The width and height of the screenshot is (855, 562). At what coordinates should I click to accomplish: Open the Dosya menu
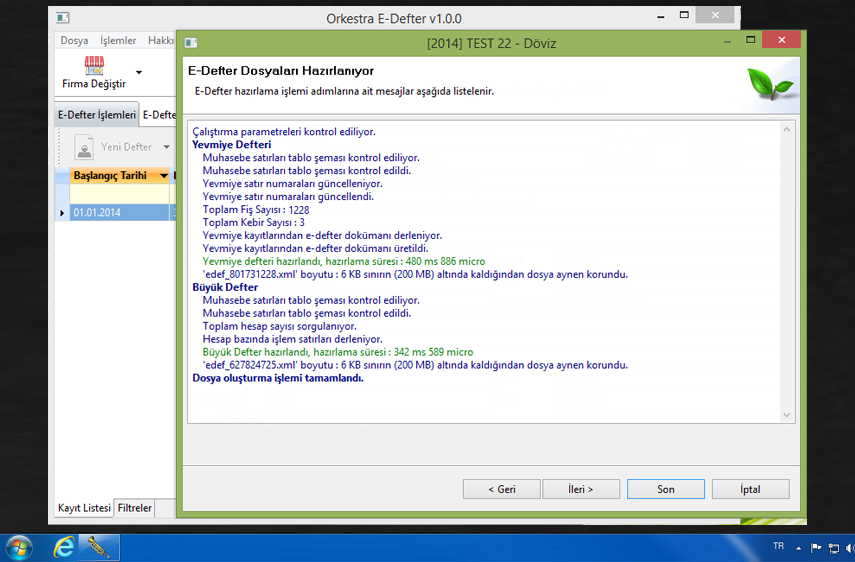[x=74, y=41]
